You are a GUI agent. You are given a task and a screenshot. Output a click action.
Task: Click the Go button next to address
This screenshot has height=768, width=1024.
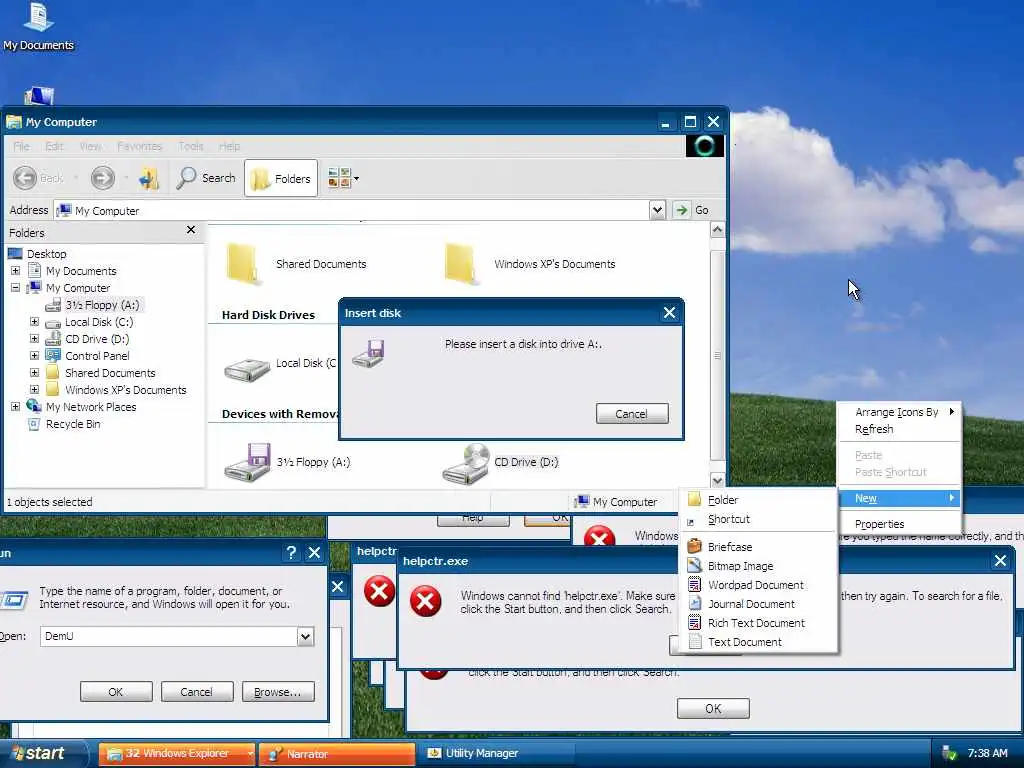click(692, 210)
